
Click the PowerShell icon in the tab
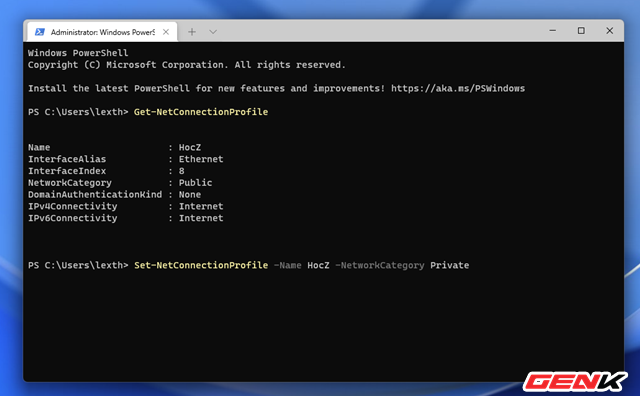click(x=40, y=32)
